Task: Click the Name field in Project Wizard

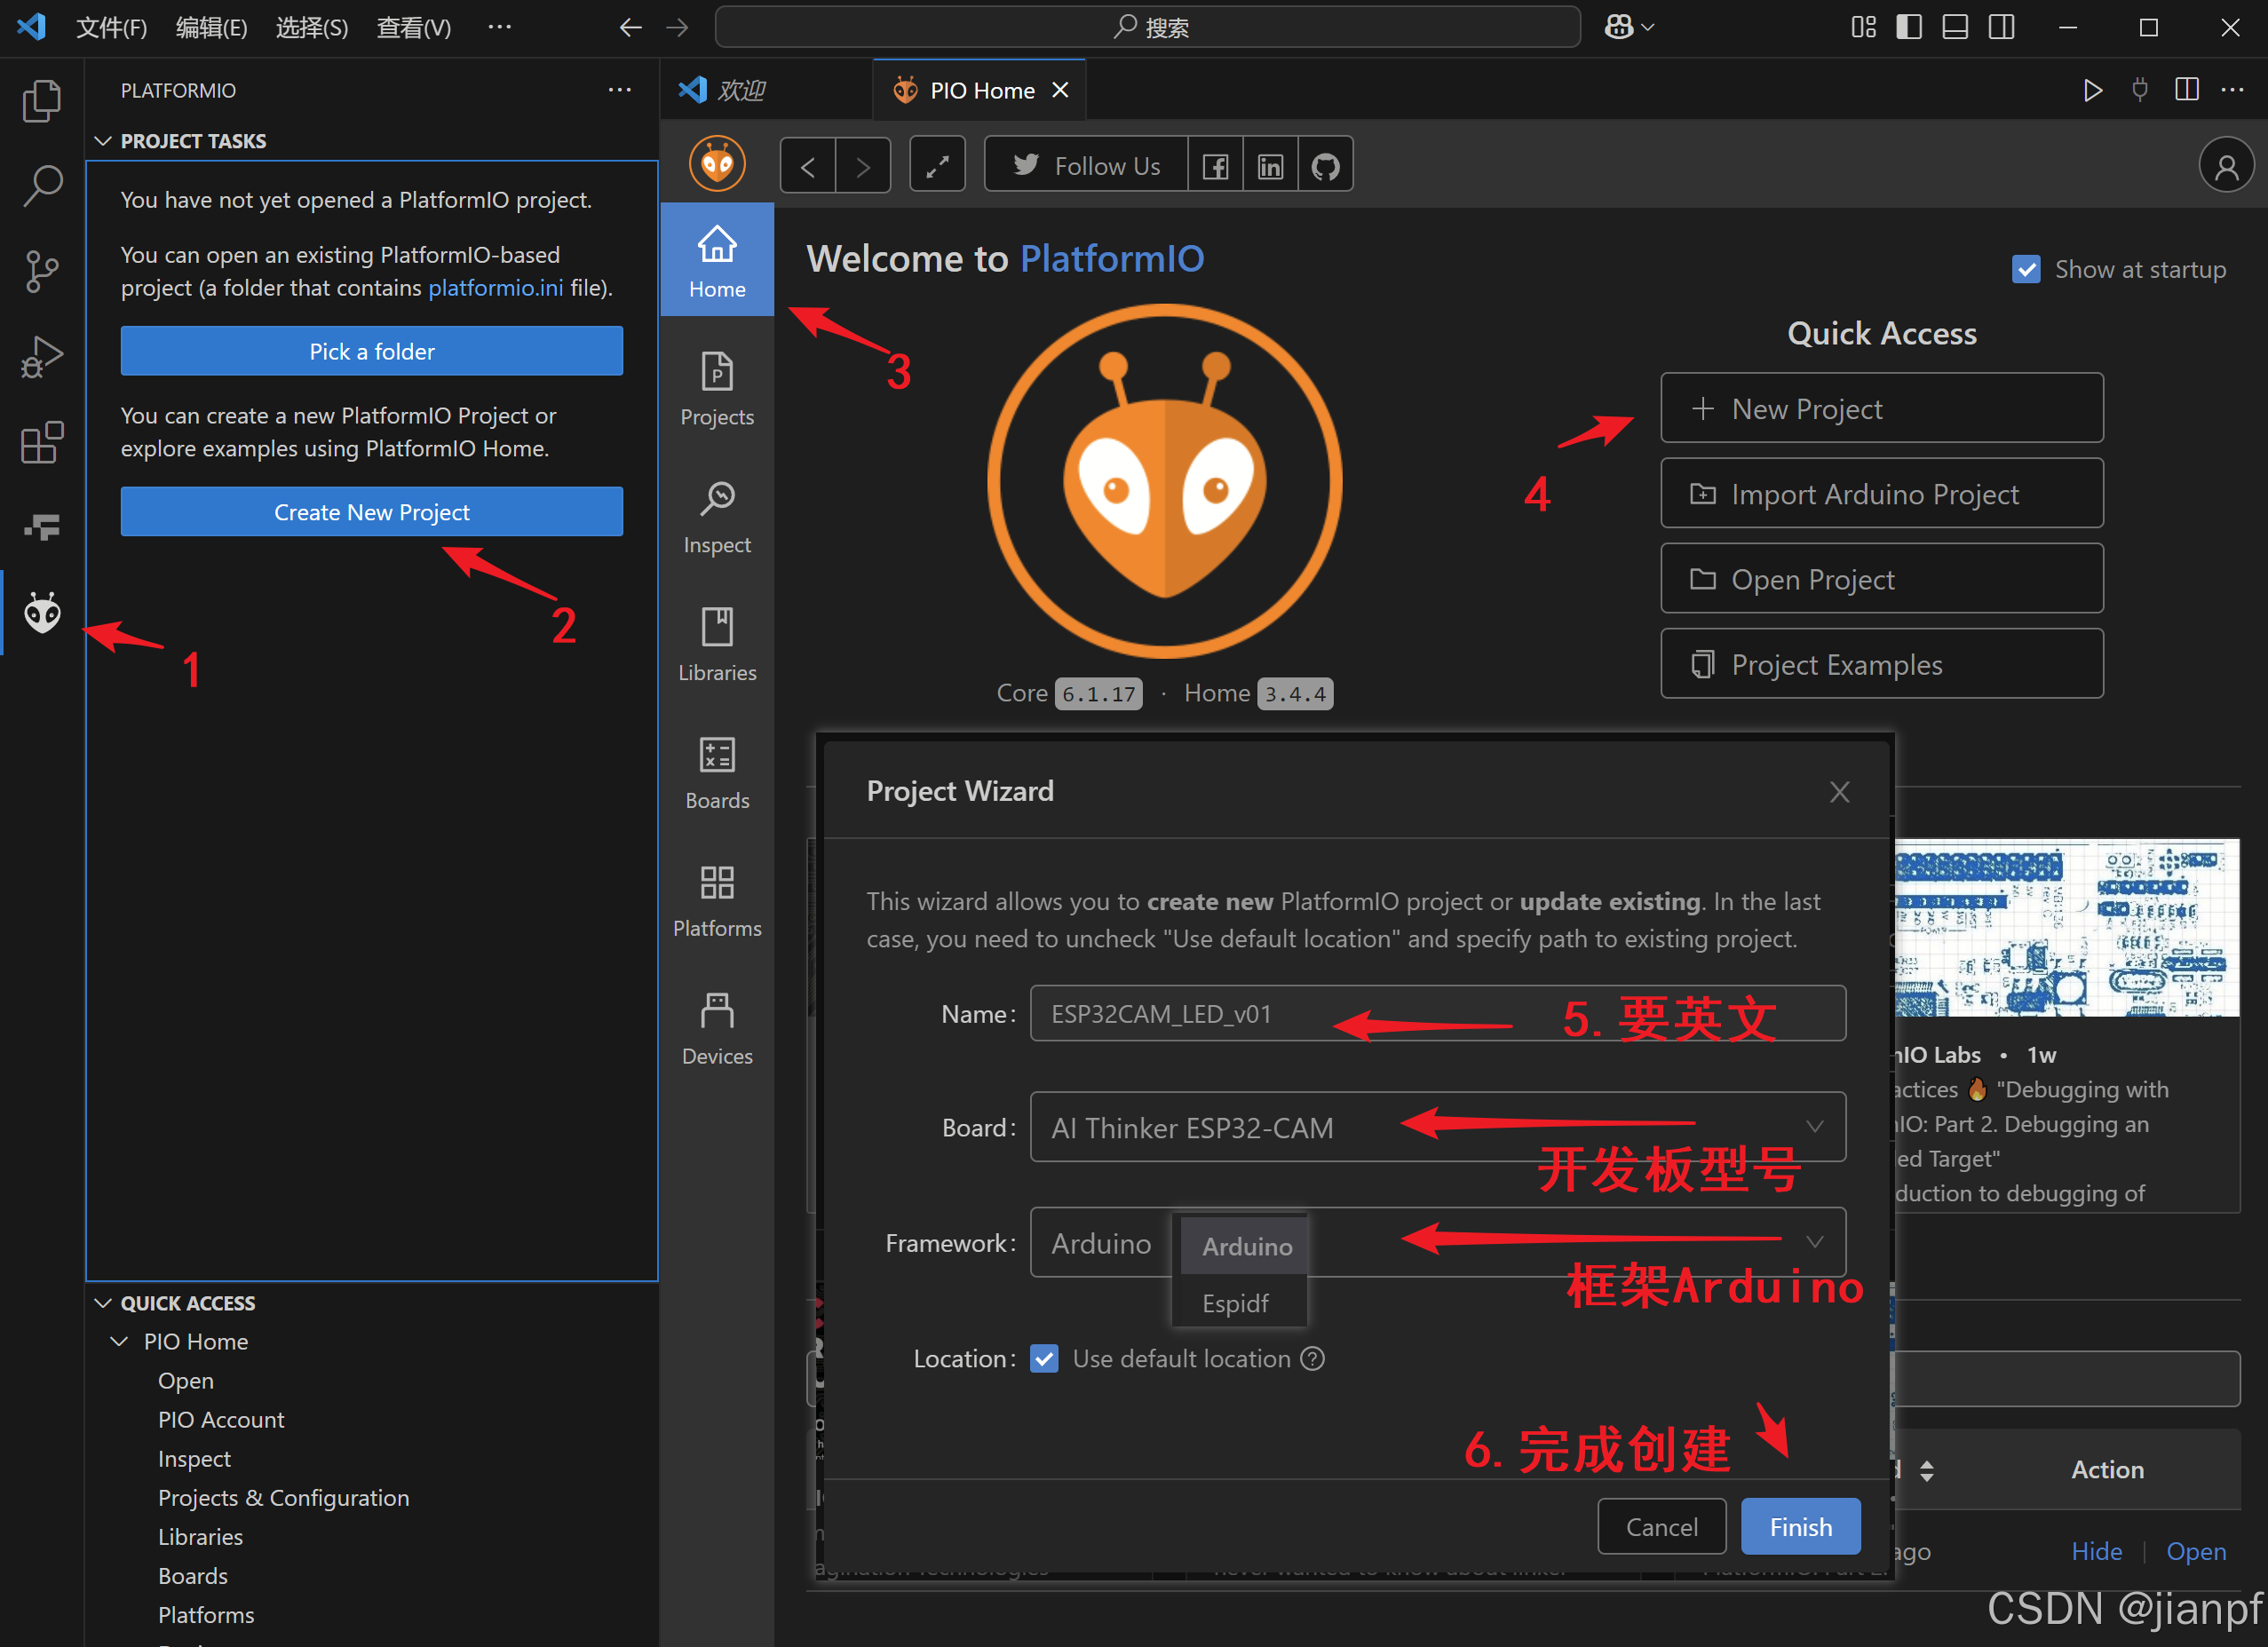Action: [x=1180, y=1013]
